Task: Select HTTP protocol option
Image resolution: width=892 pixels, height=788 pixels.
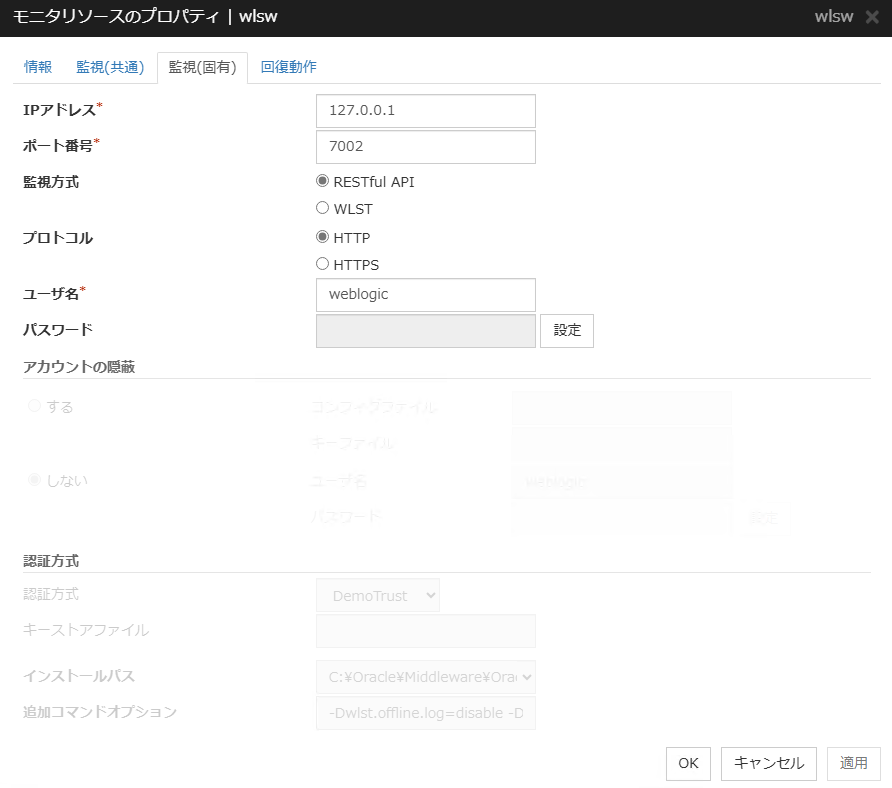Action: (x=322, y=237)
